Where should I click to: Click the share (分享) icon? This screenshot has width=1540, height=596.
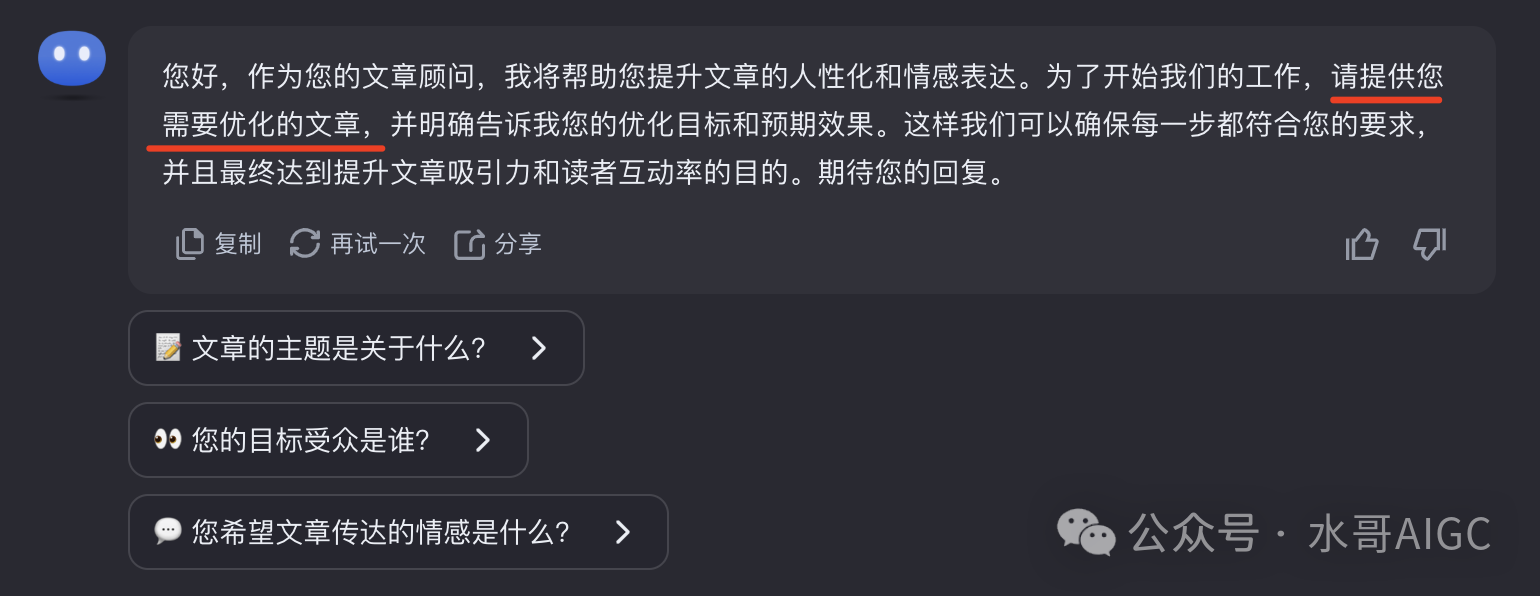470,243
